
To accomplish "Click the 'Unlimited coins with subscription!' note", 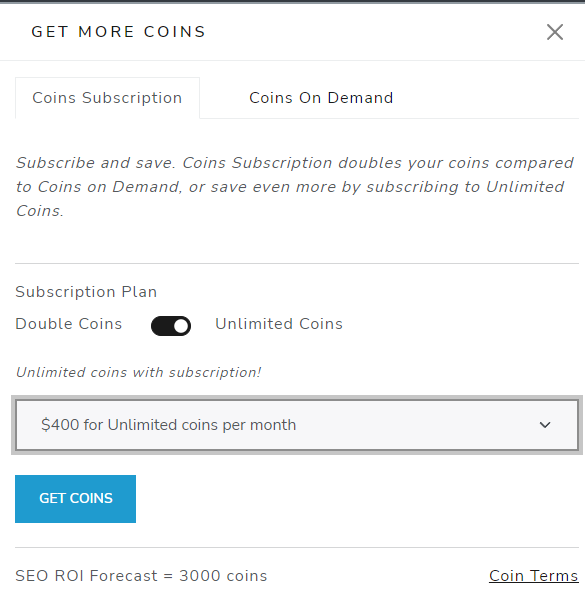I will tap(138, 372).
